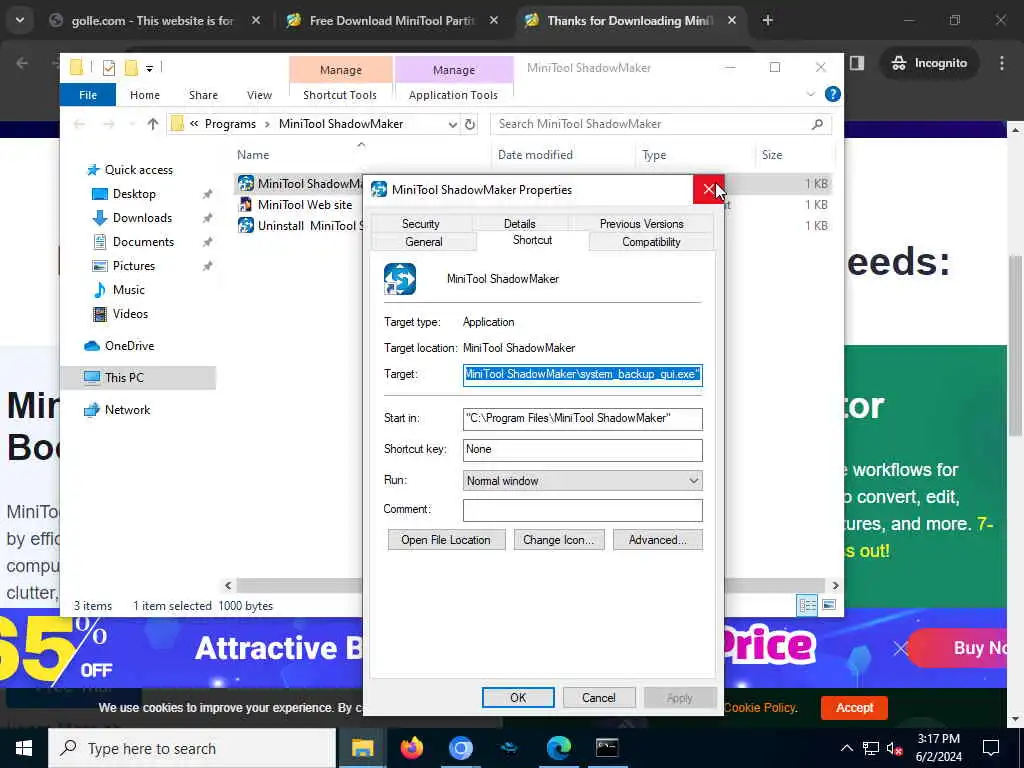Launch Microsoft Edge from taskbar
Screen dimensions: 1024x768
(x=558, y=748)
